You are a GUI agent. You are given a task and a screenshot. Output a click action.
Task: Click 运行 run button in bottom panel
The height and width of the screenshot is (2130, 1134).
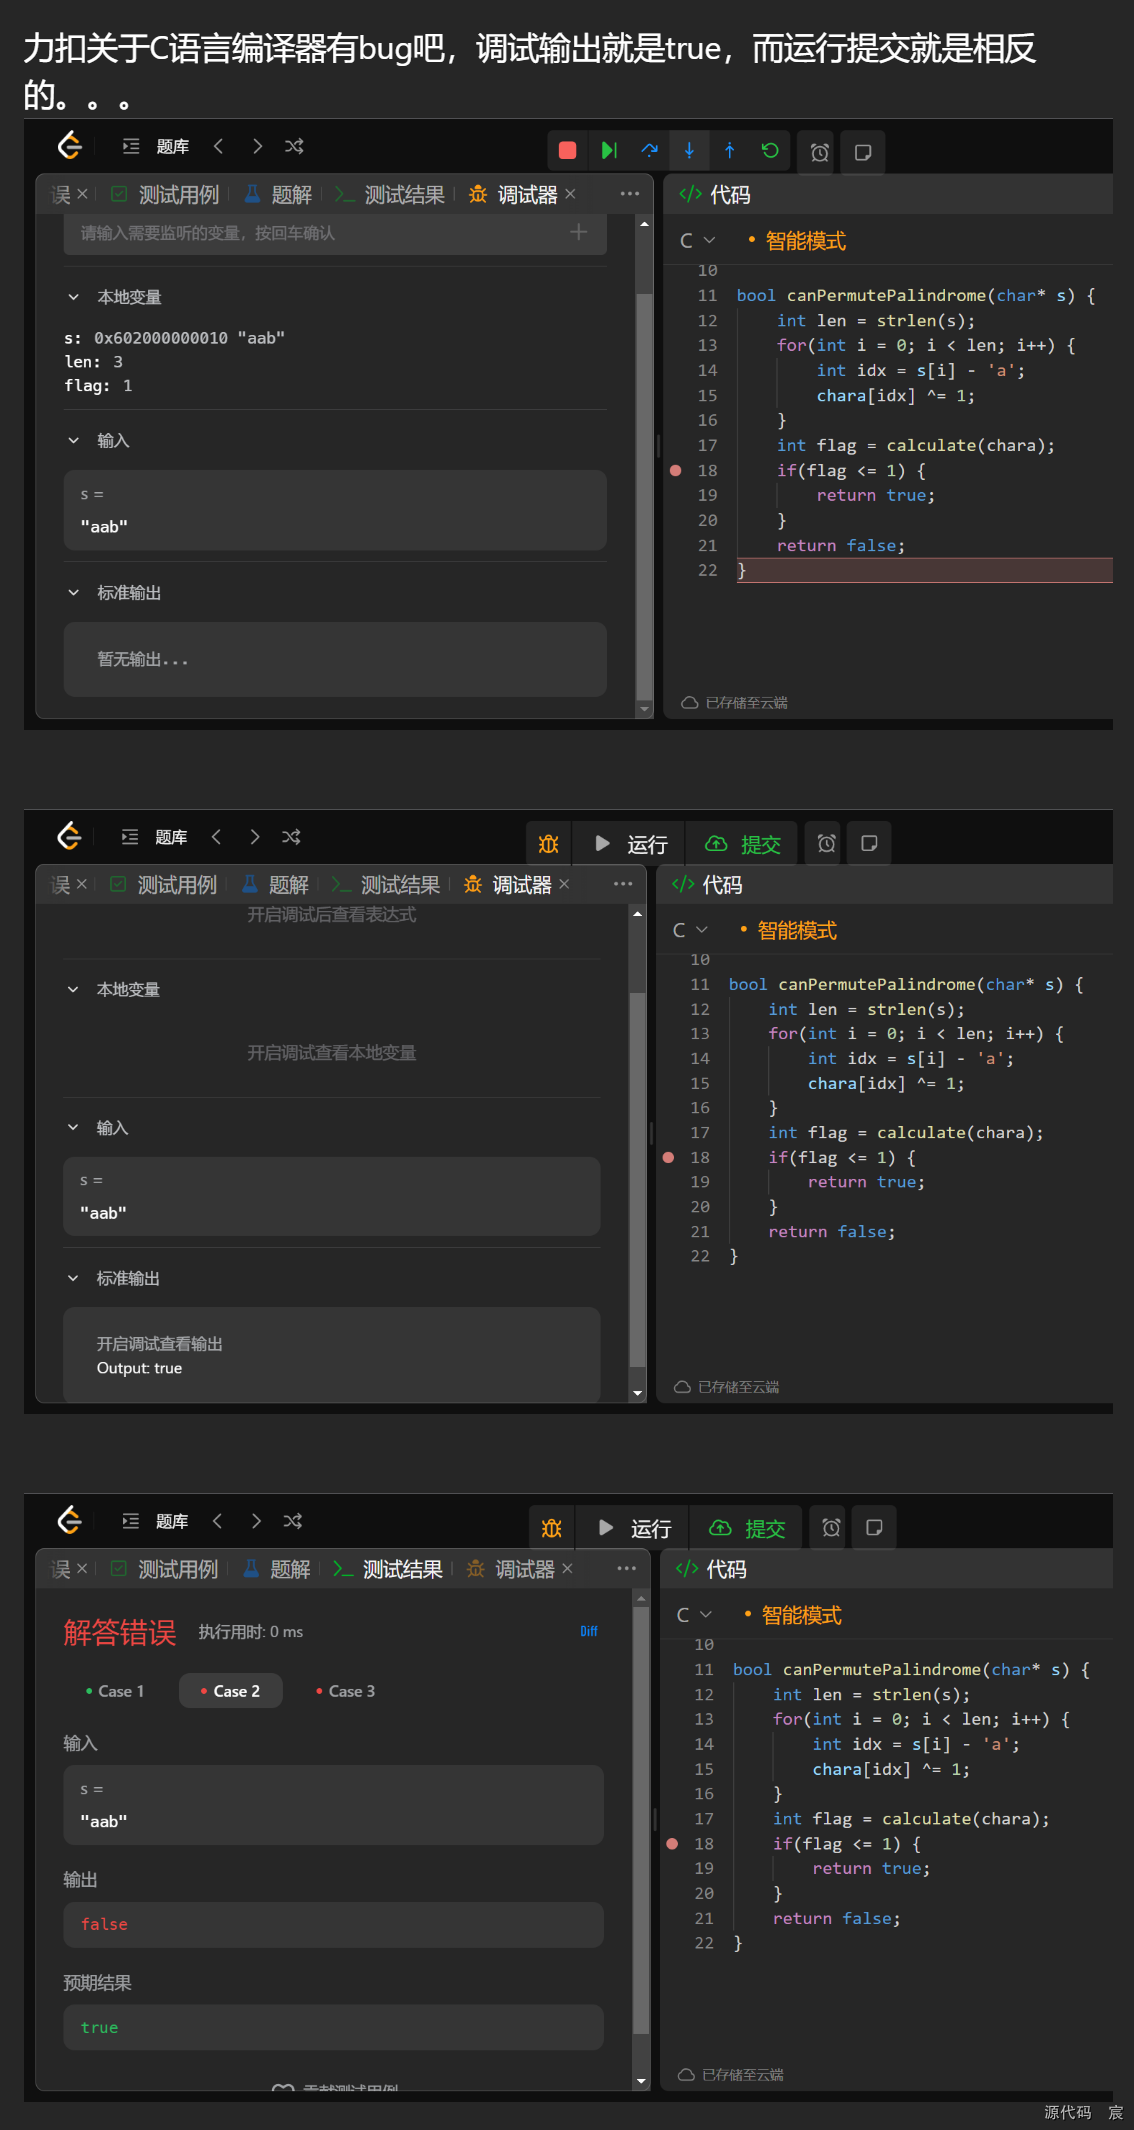(635, 1528)
